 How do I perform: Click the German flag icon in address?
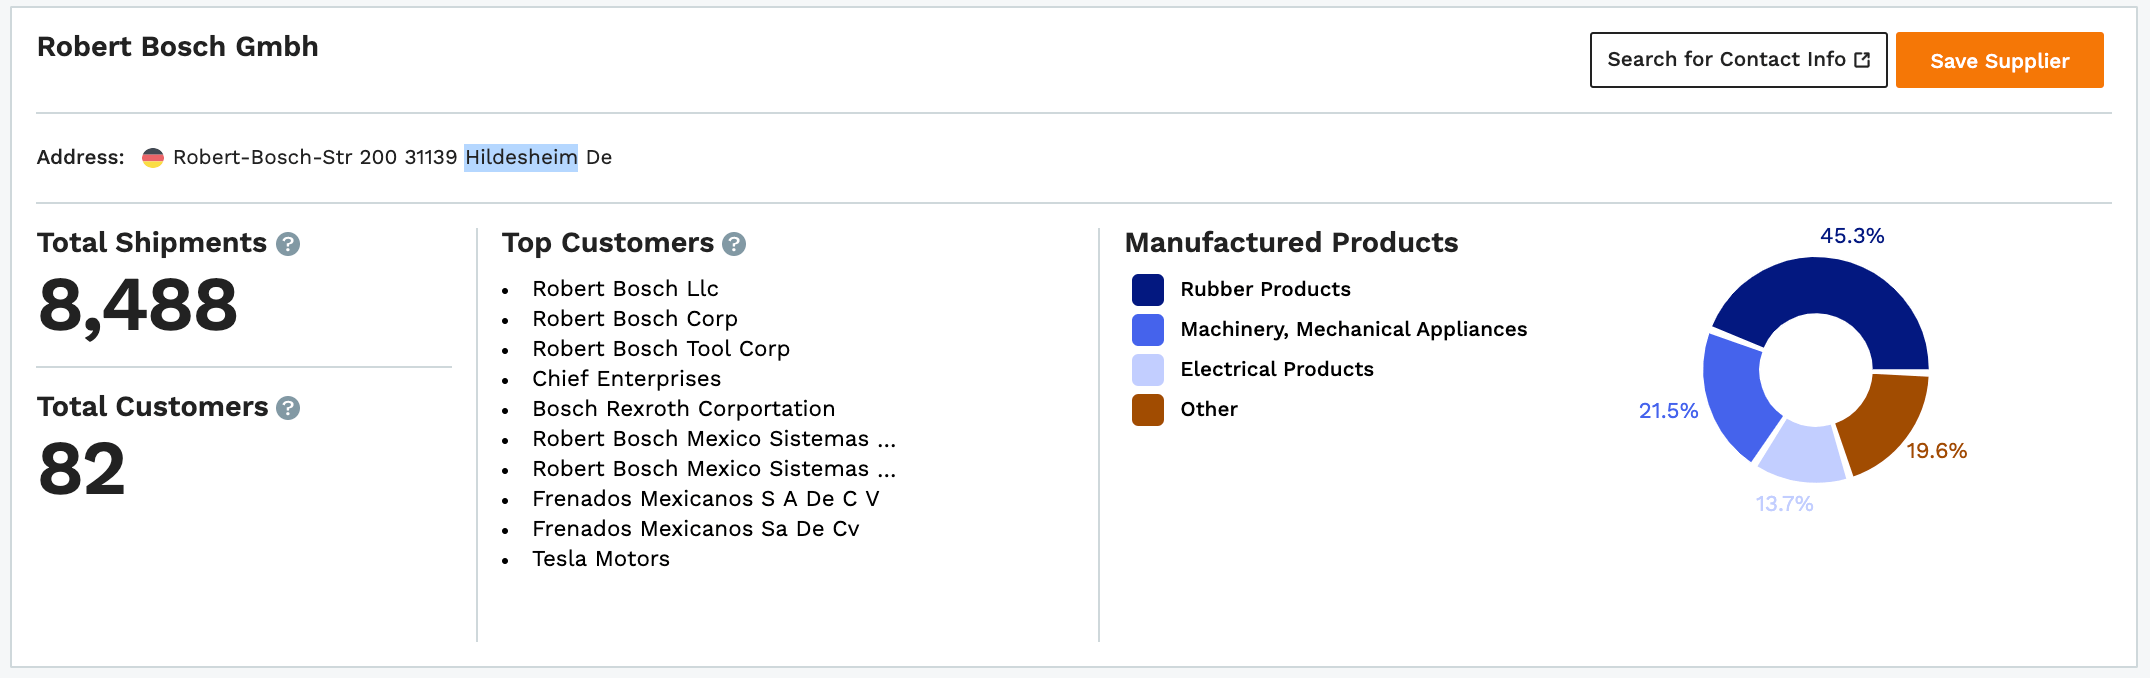pyautogui.click(x=153, y=158)
